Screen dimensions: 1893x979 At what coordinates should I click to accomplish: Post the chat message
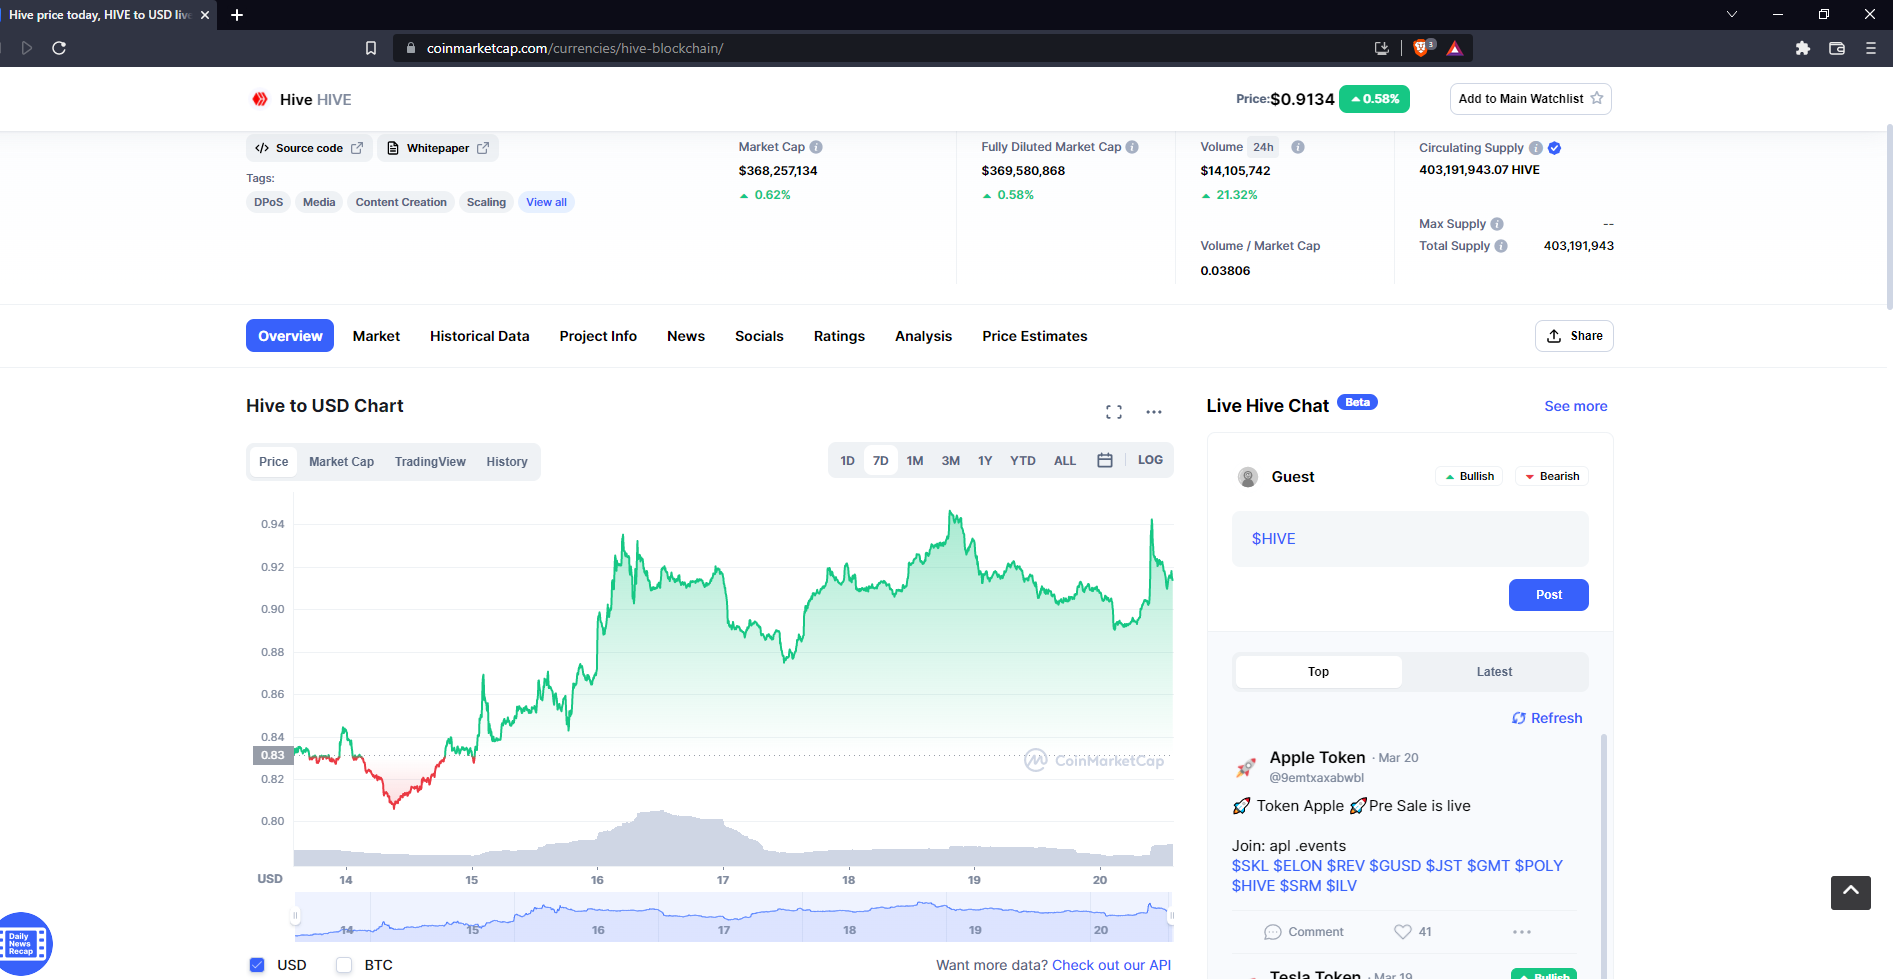click(x=1549, y=595)
